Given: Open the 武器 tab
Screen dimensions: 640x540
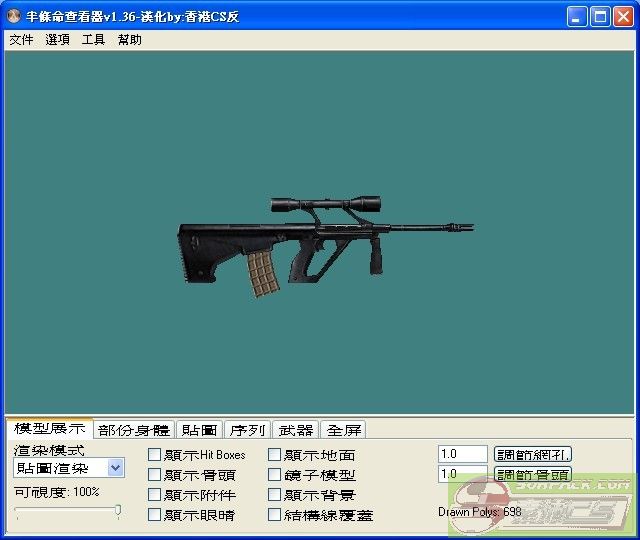Looking at the screenshot, I should pyautogui.click(x=295, y=430).
